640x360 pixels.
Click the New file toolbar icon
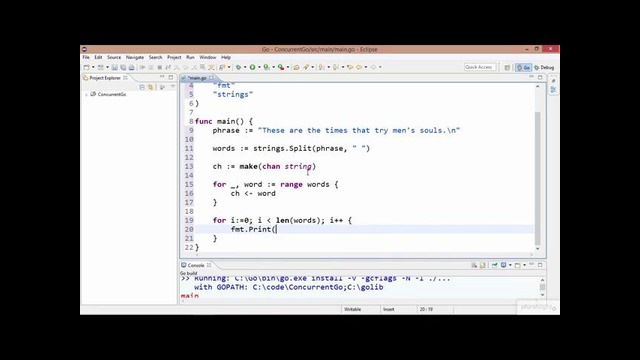point(87,67)
